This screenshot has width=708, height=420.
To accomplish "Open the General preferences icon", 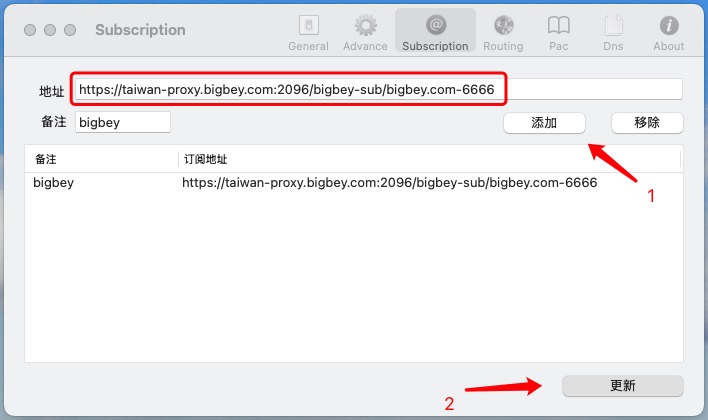I will (309, 25).
